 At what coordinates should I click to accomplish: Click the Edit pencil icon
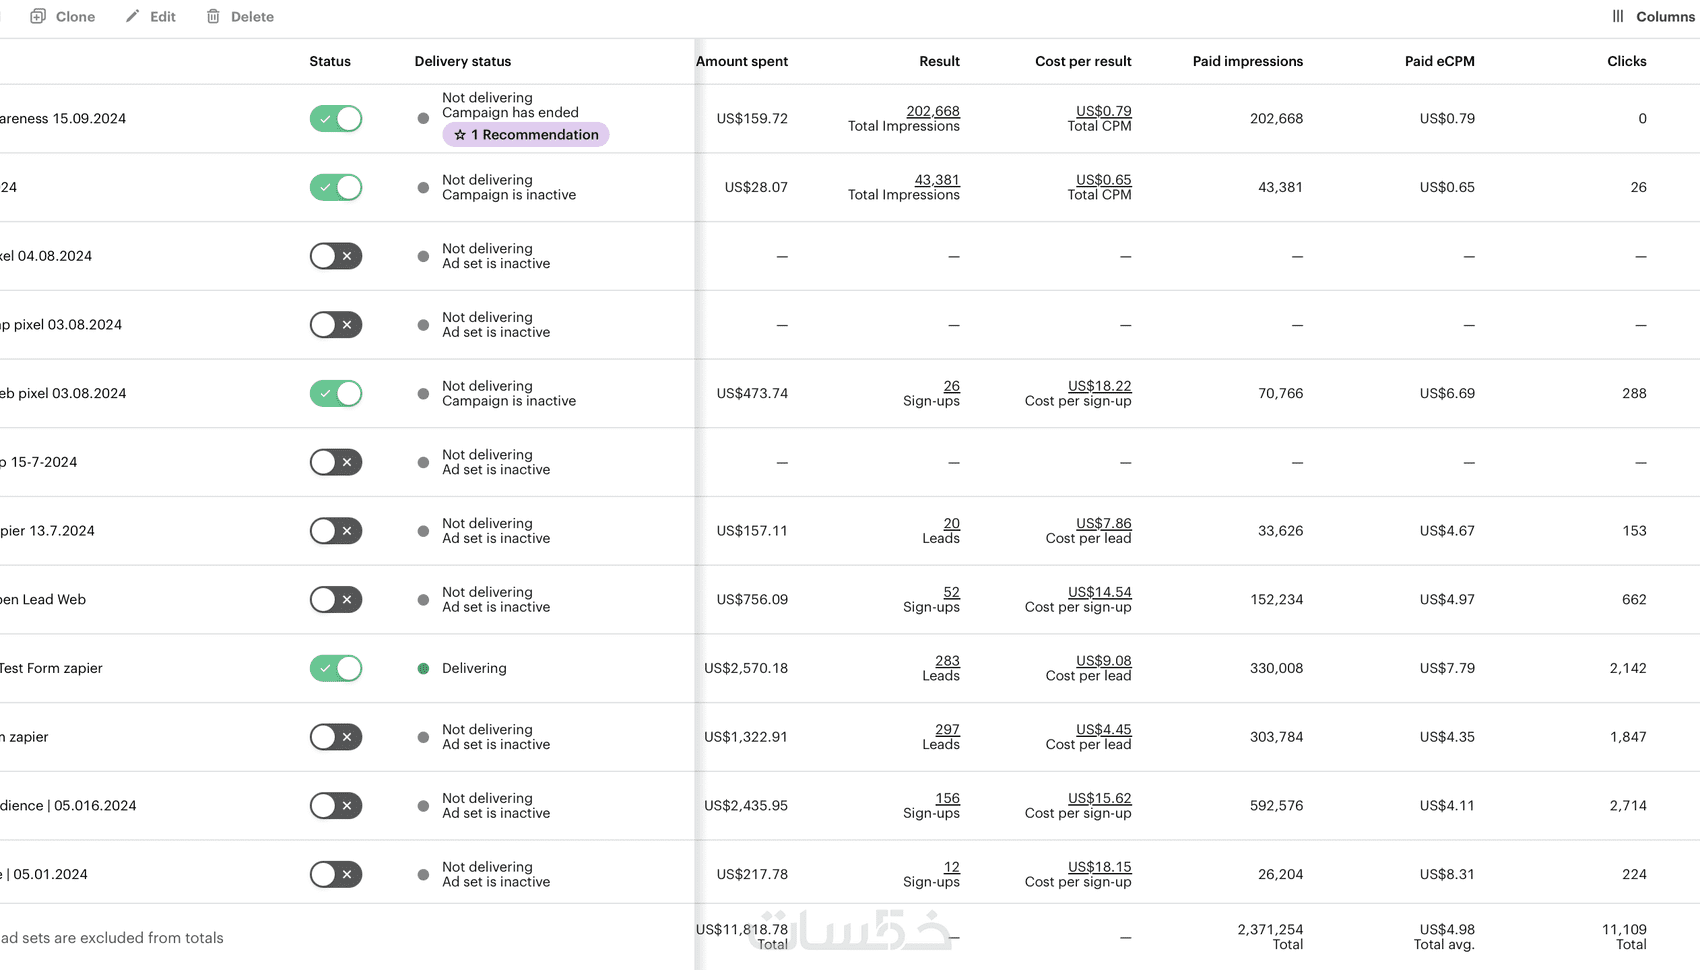tap(133, 16)
